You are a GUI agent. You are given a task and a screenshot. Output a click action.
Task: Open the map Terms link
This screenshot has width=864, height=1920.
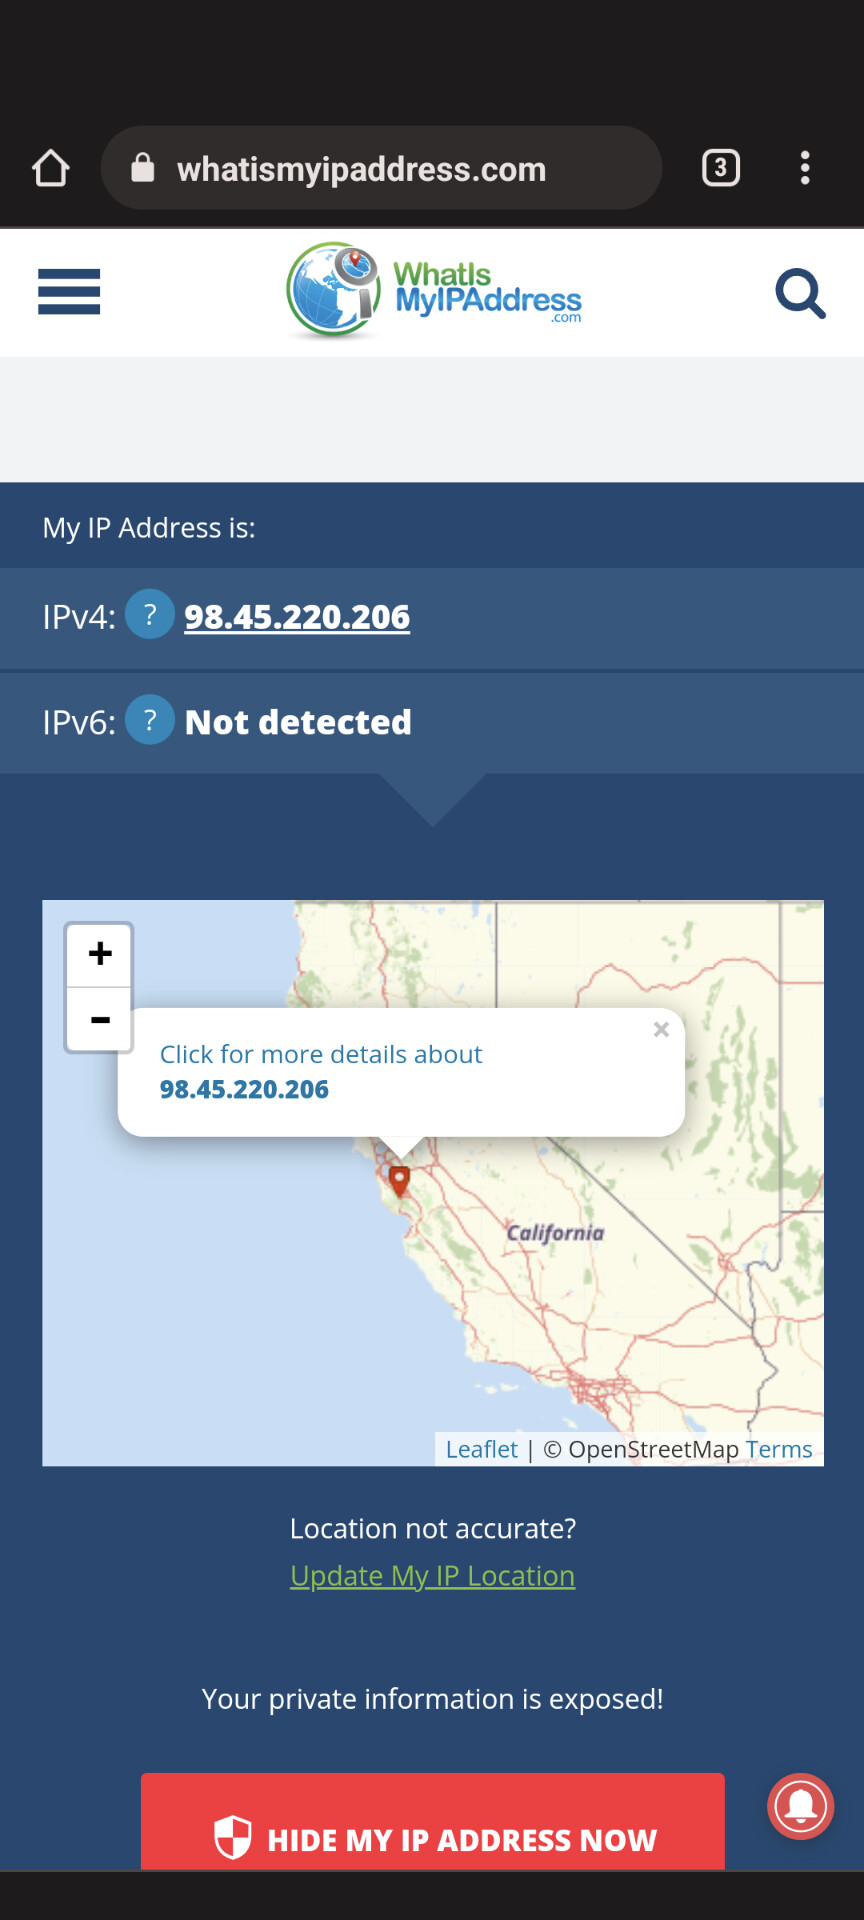click(779, 1449)
